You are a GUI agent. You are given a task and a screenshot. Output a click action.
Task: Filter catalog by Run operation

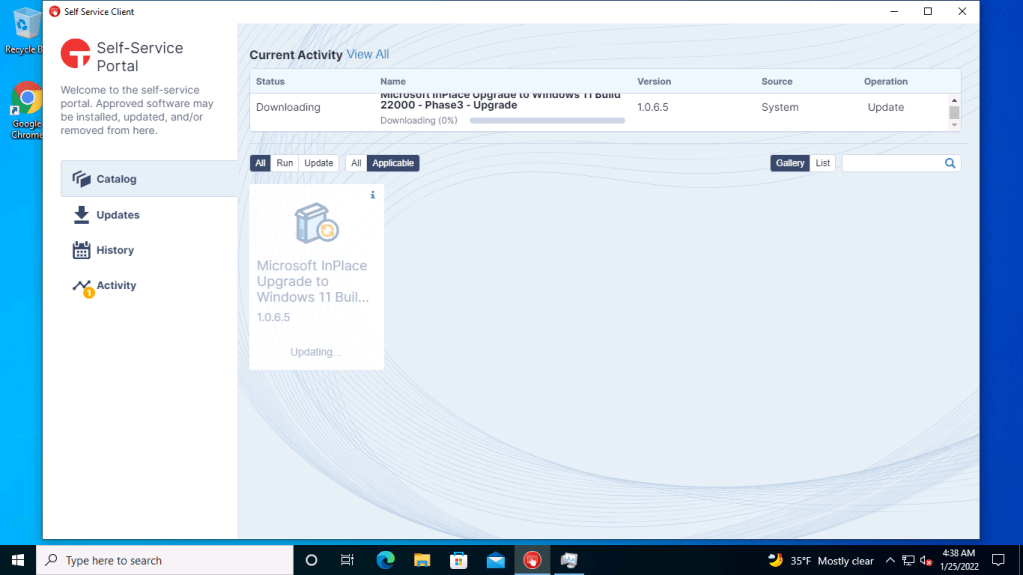(x=285, y=163)
